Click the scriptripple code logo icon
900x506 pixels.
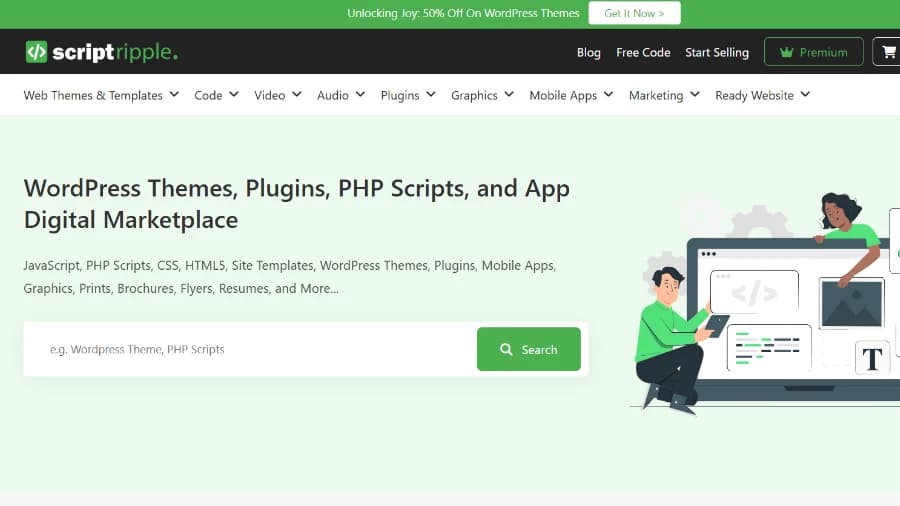coord(36,52)
